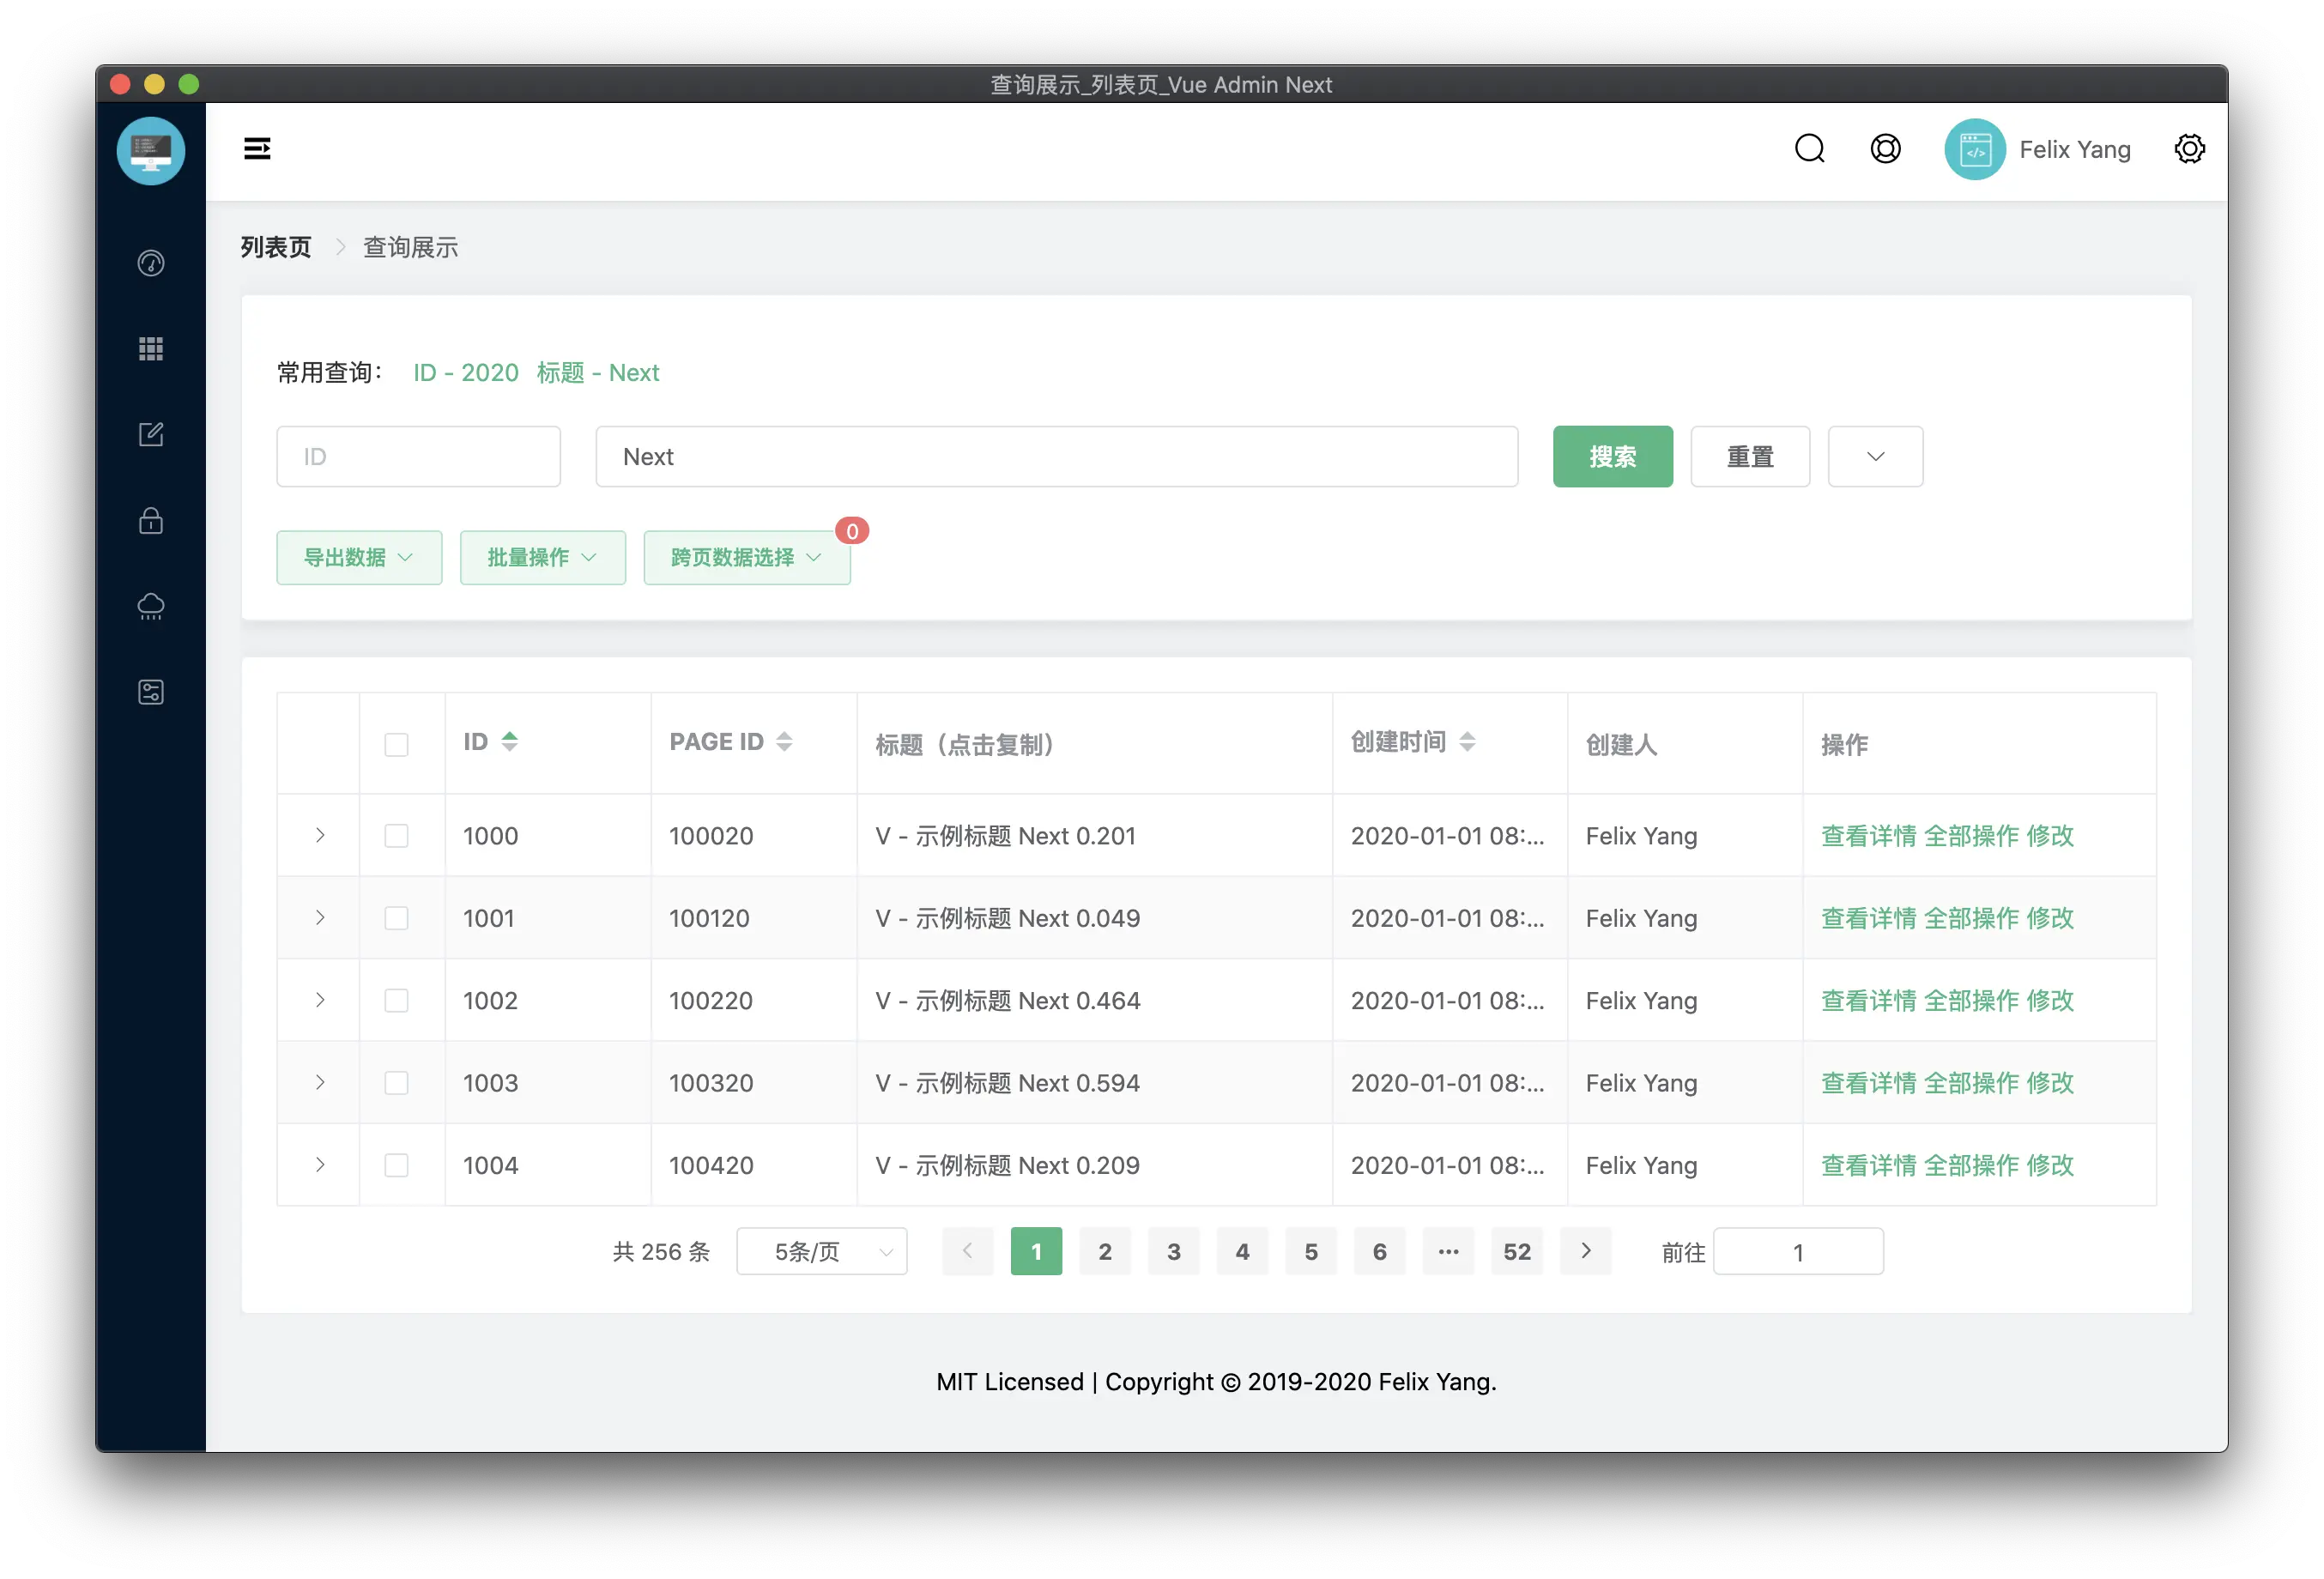Click the ID search input field
The height and width of the screenshot is (1579, 2324).
tap(418, 457)
